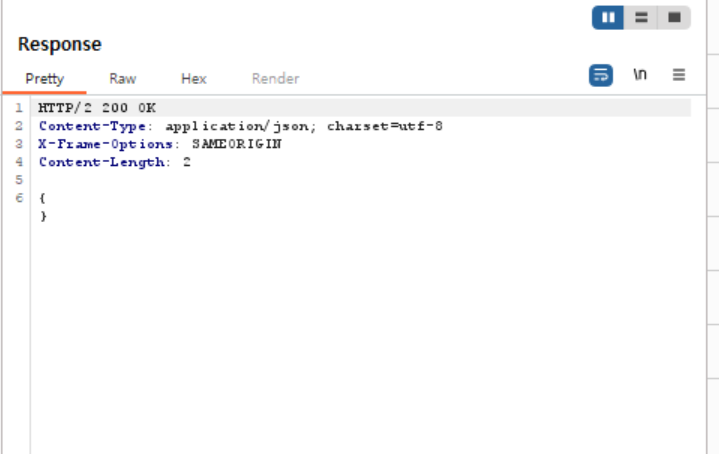Screen dimensions: 719x454
Task: Toggle show non-printable characters \n
Action: click(640, 74)
